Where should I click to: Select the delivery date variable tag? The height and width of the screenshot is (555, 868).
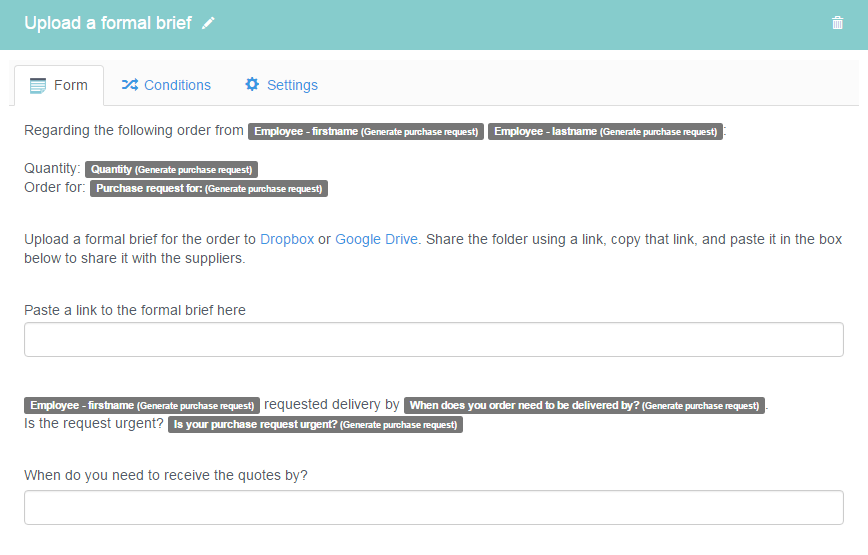[x=584, y=406]
